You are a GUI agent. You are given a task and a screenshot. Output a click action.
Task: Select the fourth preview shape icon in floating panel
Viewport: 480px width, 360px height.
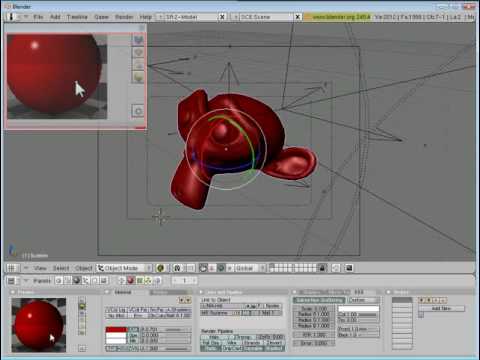coord(138,77)
